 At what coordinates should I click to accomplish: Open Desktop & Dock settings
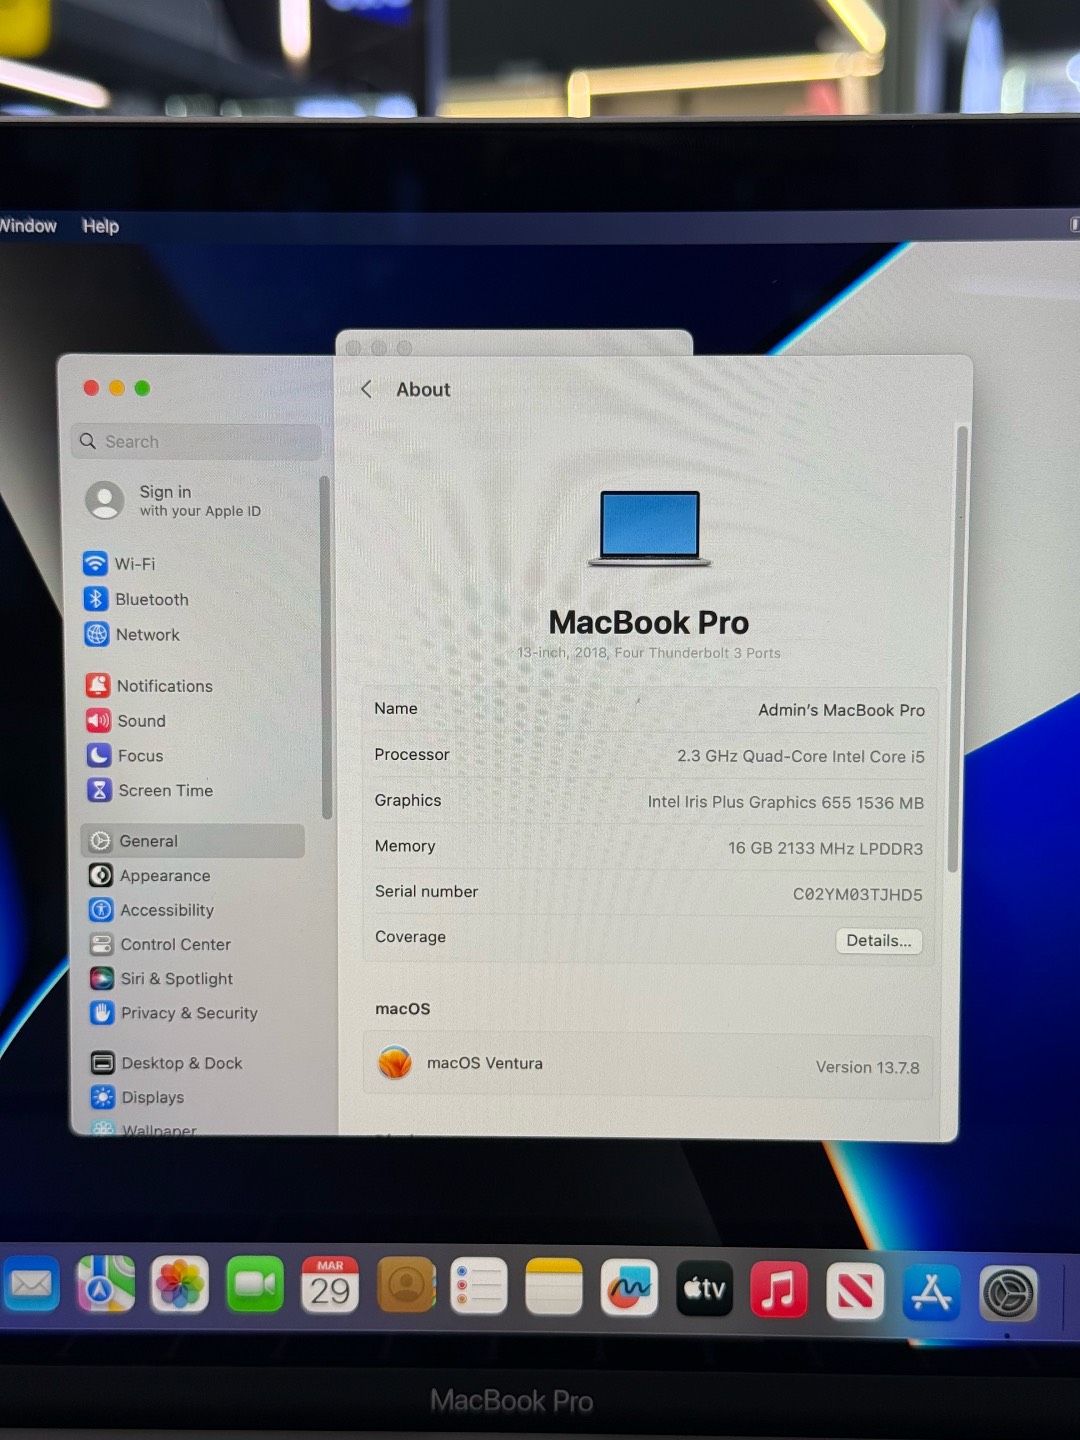point(167,1063)
